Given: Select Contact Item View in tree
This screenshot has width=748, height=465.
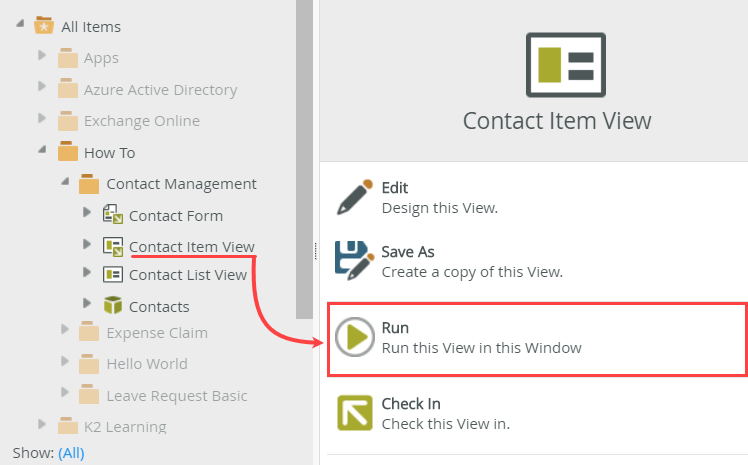Looking at the screenshot, I should (191, 246).
